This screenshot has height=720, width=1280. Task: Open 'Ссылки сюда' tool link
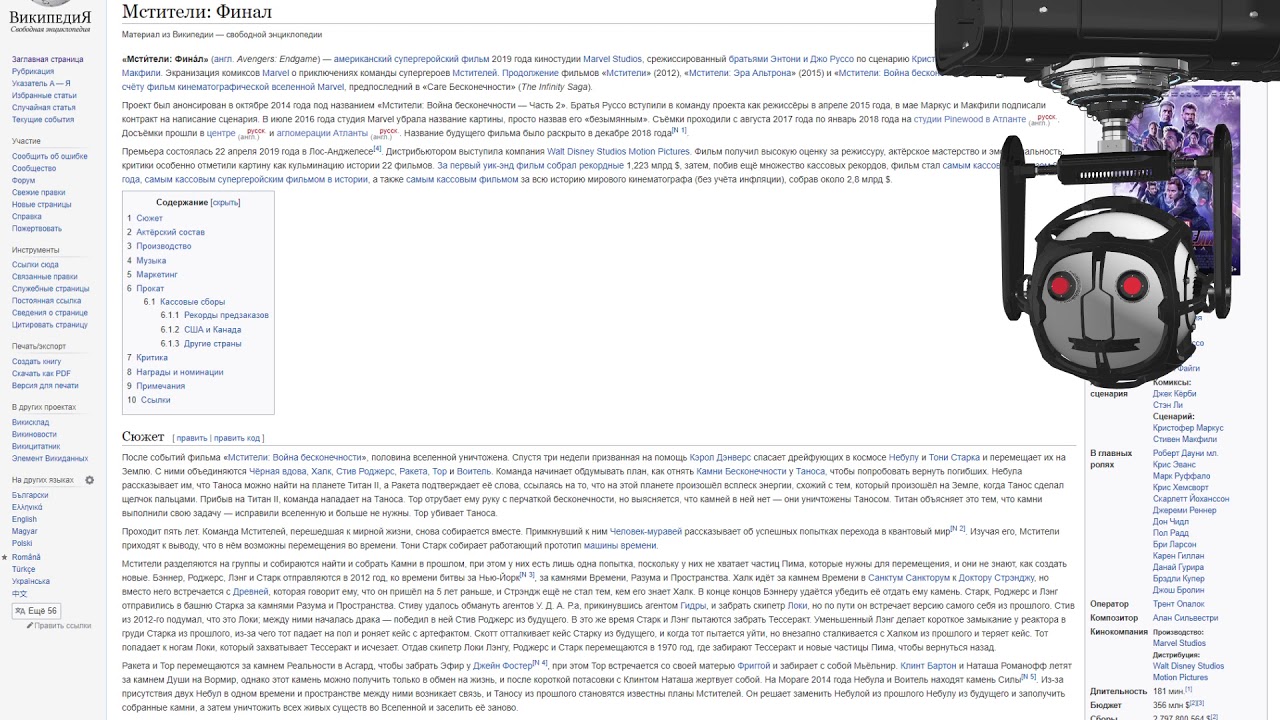tap(35, 265)
